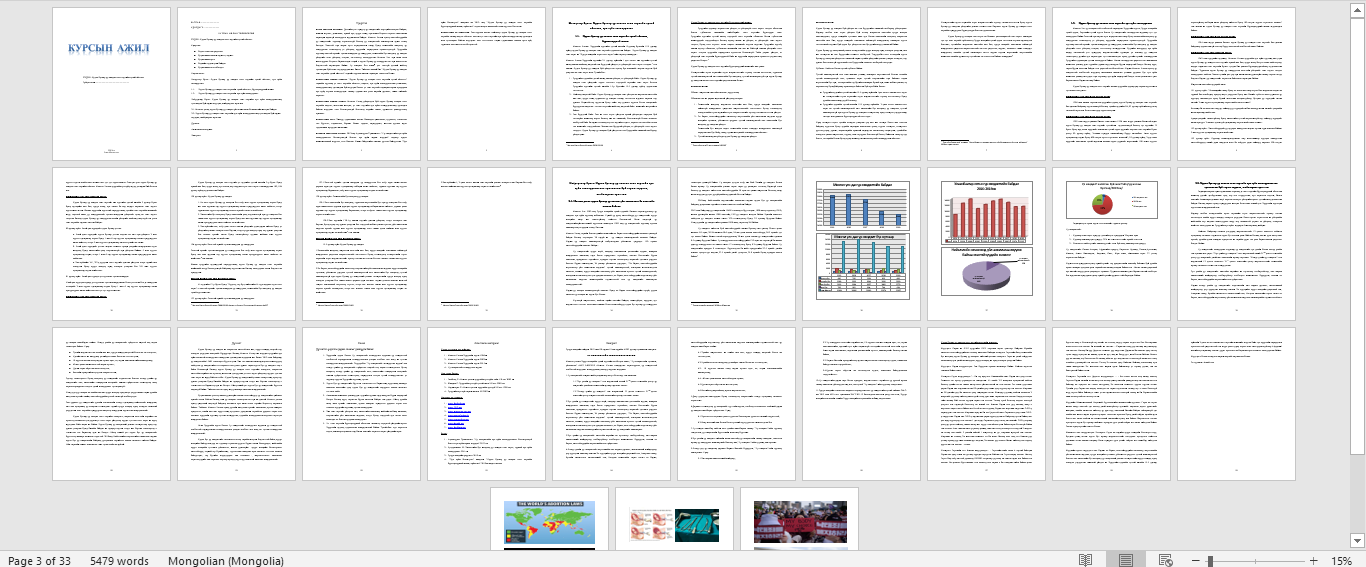This screenshot has width=1366, height=567.
Task: Click the page containing blue hyperlinks list
Action: (486, 403)
